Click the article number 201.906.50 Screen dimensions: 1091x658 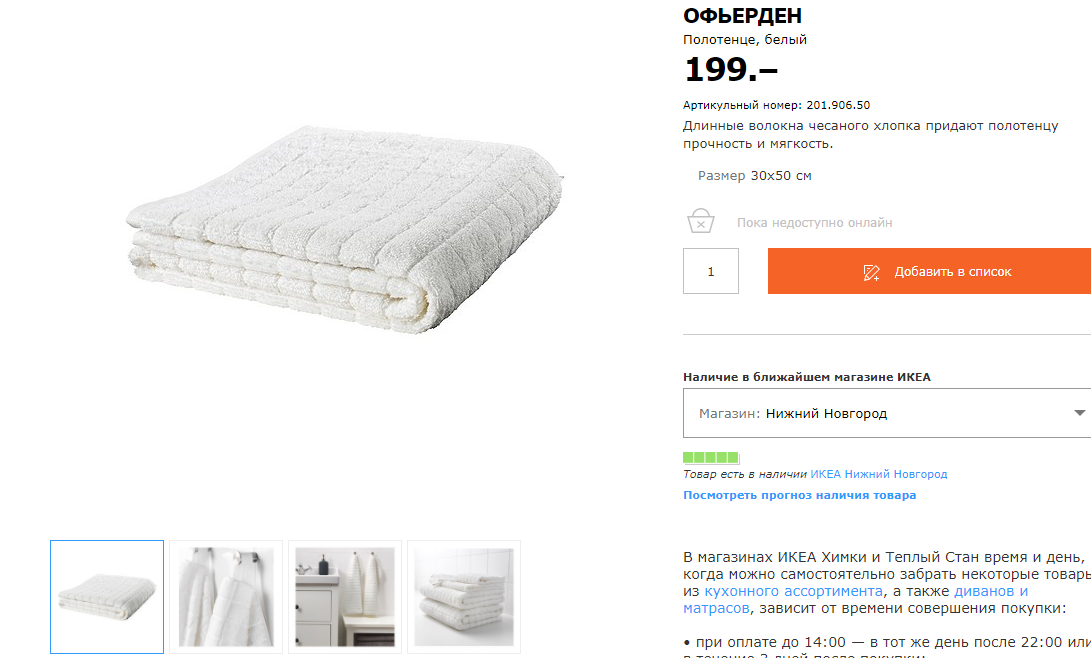[x=838, y=105]
